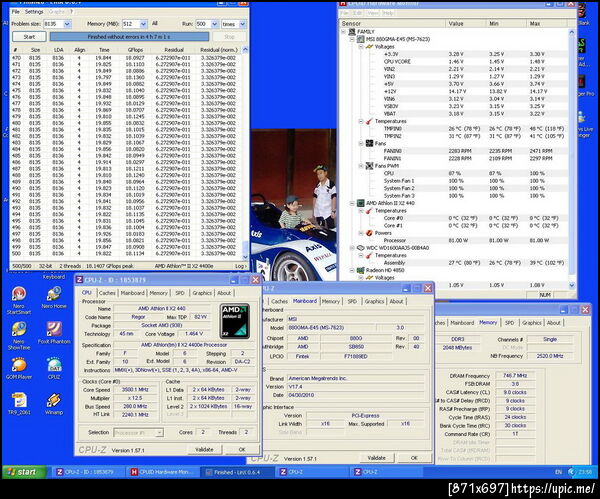Select Memory tab in CPU-Z Mainboard window
The image size is (600, 499).
(331, 301)
